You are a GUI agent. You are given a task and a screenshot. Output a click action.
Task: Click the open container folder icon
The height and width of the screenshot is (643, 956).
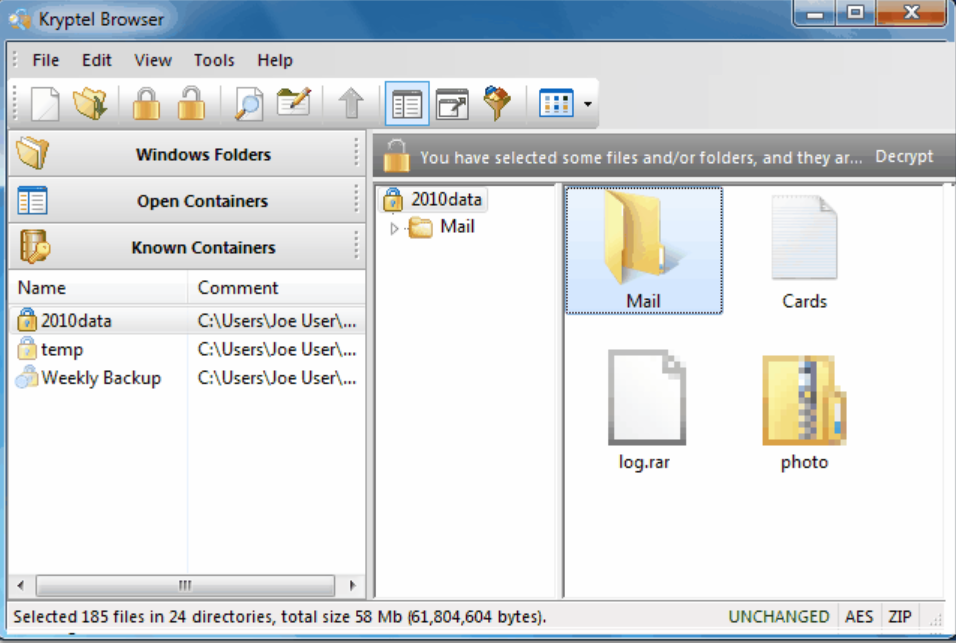(x=90, y=104)
